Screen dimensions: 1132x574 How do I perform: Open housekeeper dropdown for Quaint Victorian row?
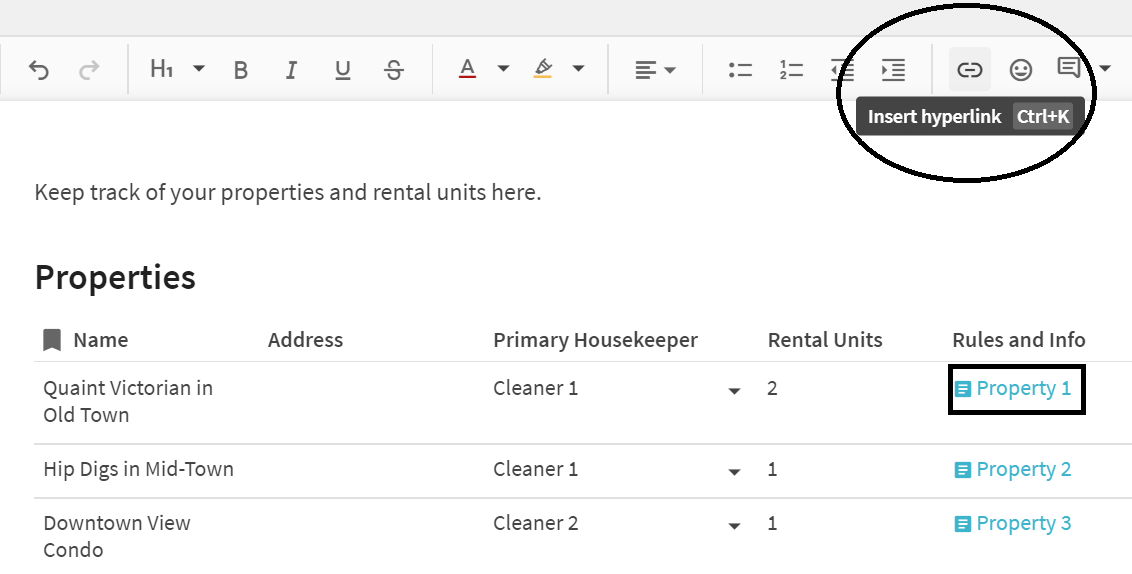734,391
